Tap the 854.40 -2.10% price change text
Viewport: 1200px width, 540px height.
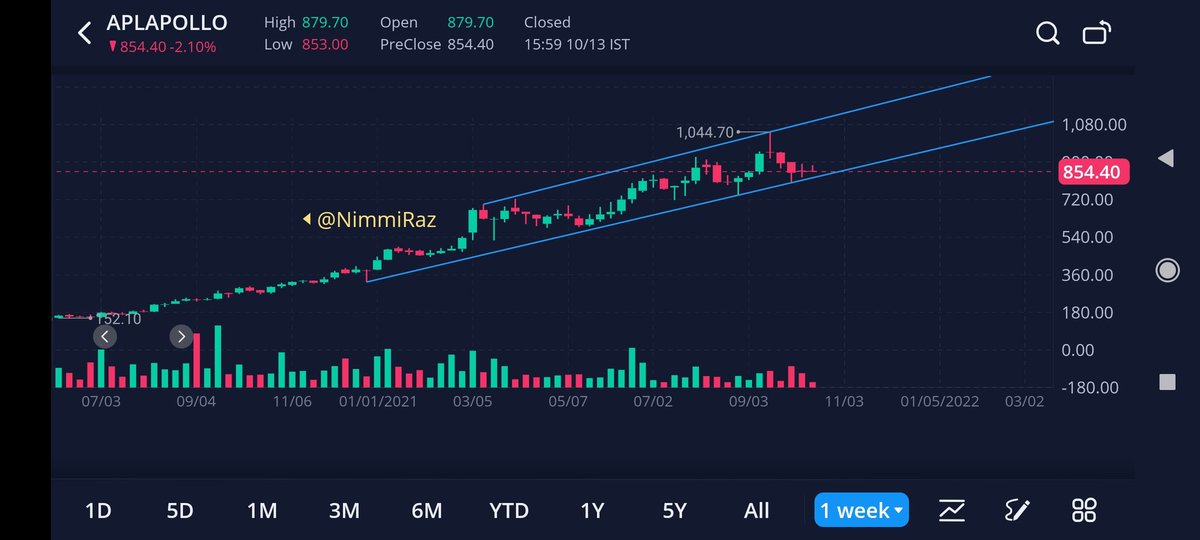click(161, 46)
